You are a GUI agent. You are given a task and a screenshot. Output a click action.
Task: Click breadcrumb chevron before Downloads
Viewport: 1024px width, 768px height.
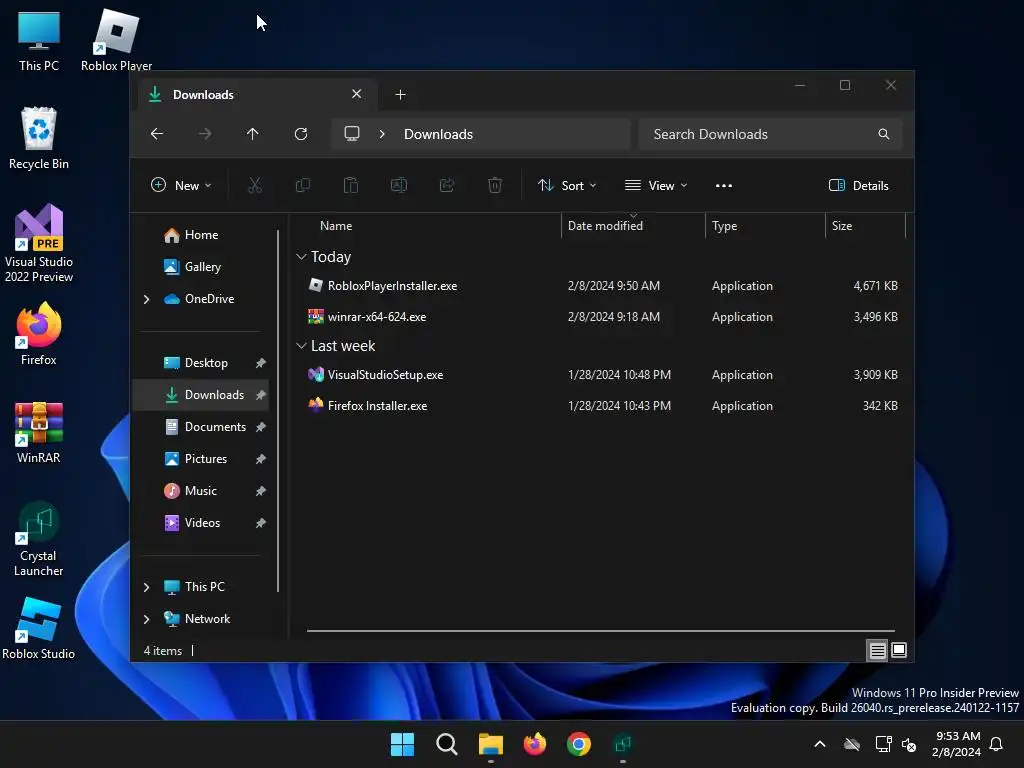[382, 134]
